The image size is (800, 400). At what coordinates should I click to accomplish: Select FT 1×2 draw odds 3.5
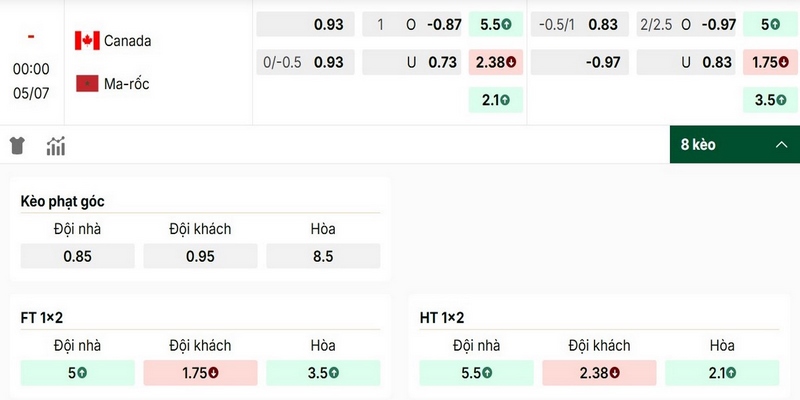tap(323, 373)
